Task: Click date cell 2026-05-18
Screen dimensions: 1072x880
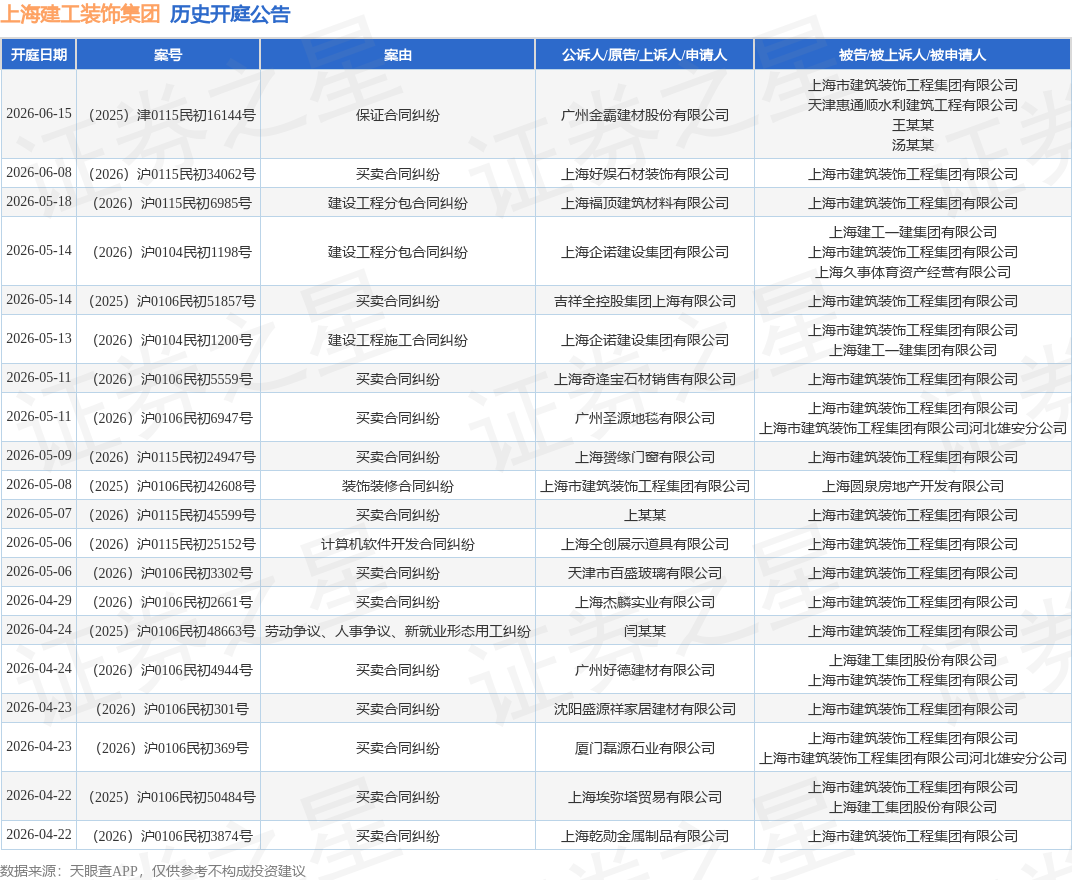Action: pyautogui.click(x=39, y=201)
